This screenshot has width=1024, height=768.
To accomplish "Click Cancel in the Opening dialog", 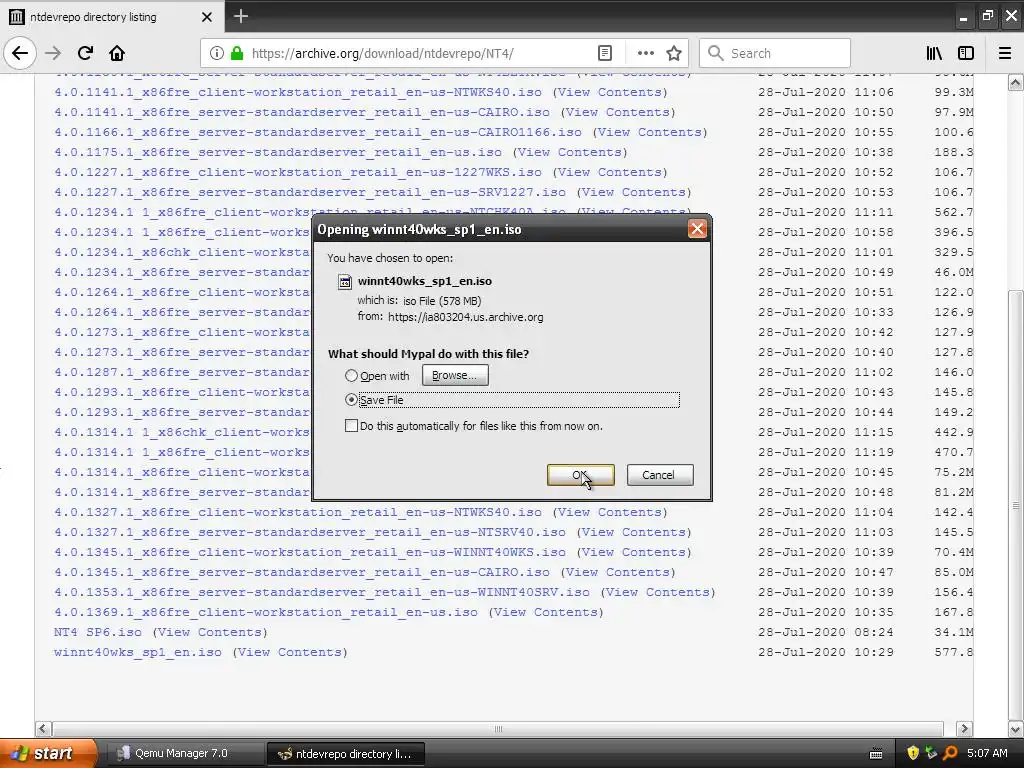I will [660, 475].
